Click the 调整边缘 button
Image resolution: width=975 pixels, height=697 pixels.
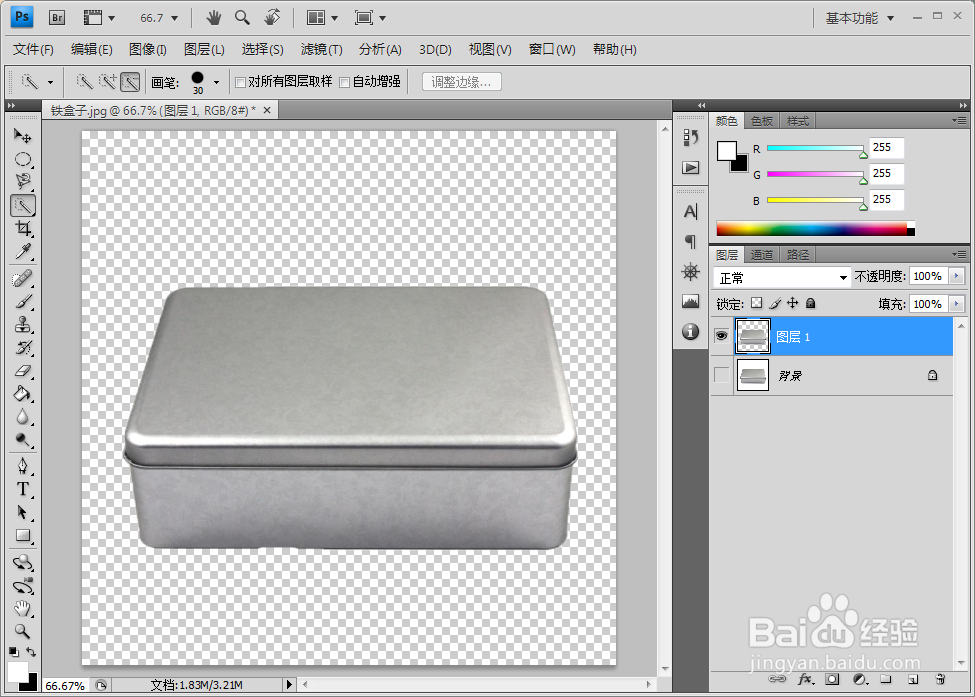pyautogui.click(x=461, y=81)
